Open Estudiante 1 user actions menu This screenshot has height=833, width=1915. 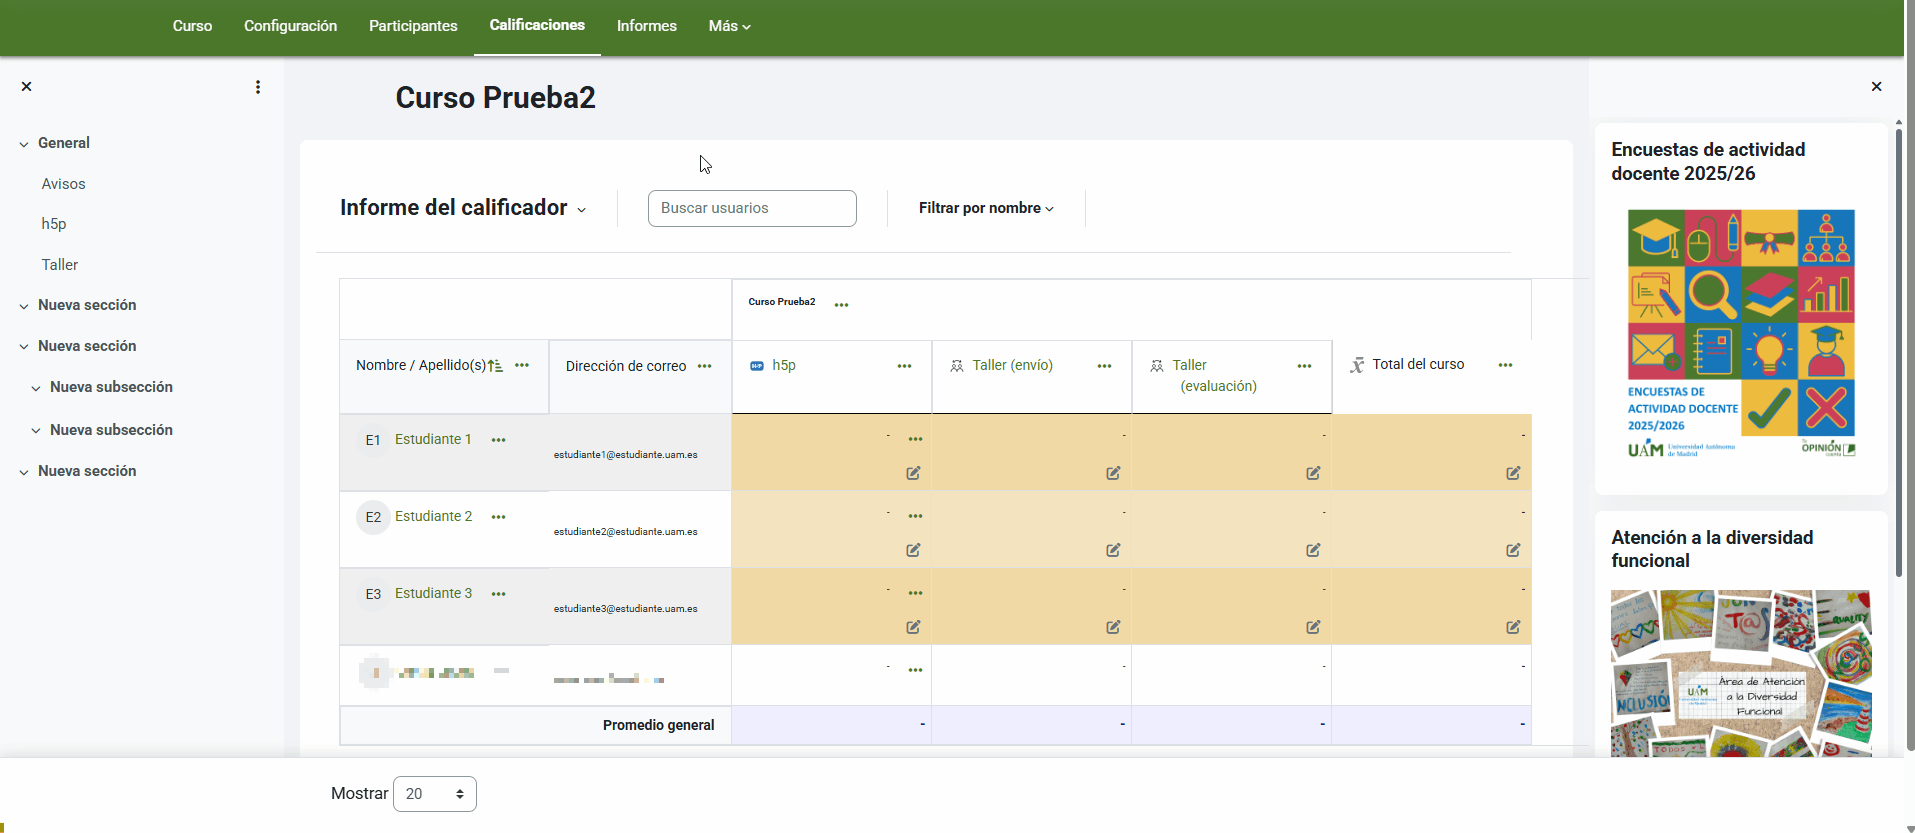pyautogui.click(x=499, y=440)
